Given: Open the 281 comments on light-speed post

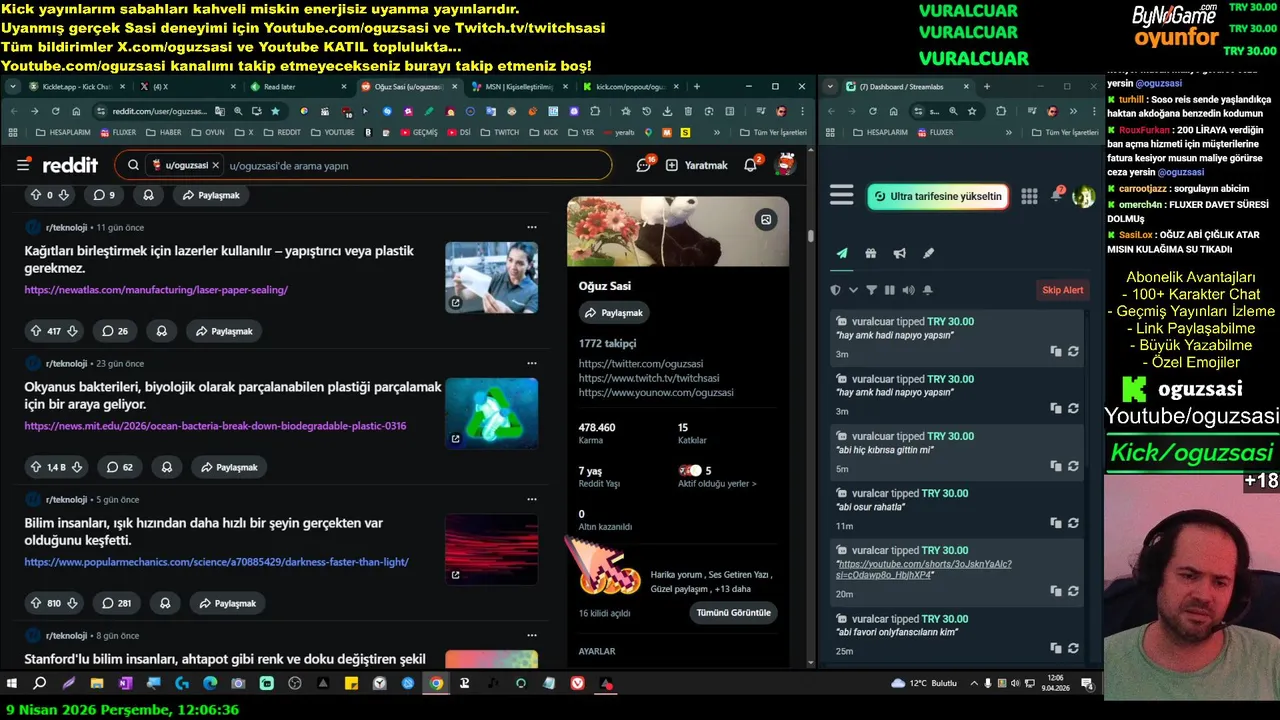Looking at the screenshot, I should (118, 603).
